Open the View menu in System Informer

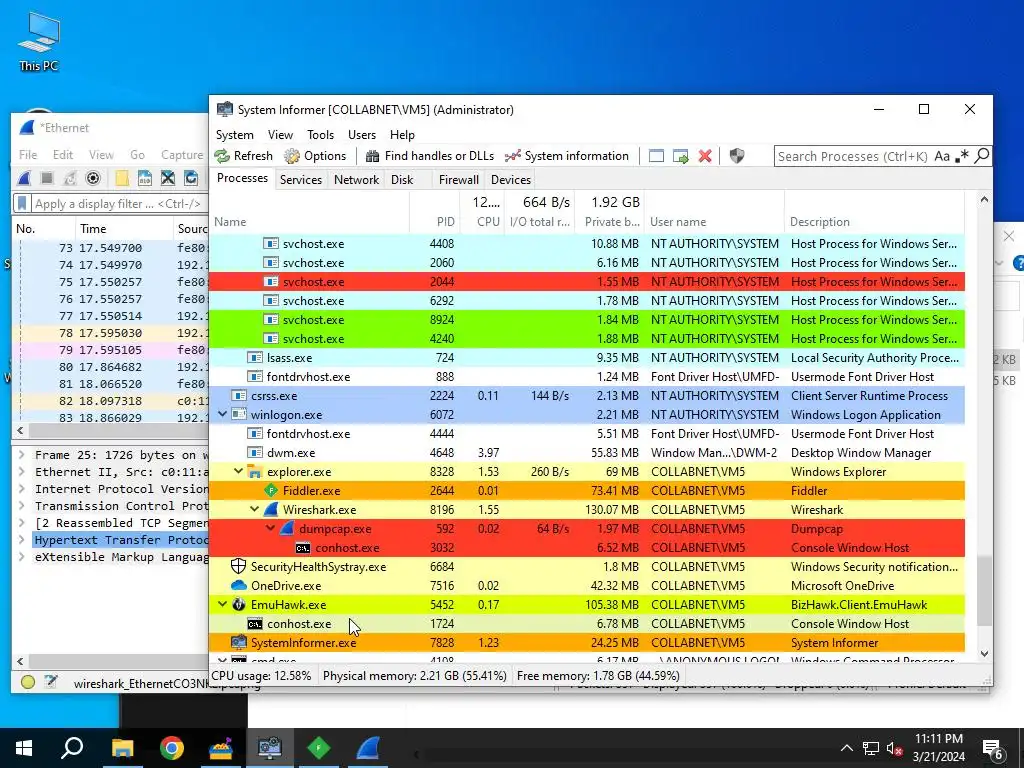280,135
